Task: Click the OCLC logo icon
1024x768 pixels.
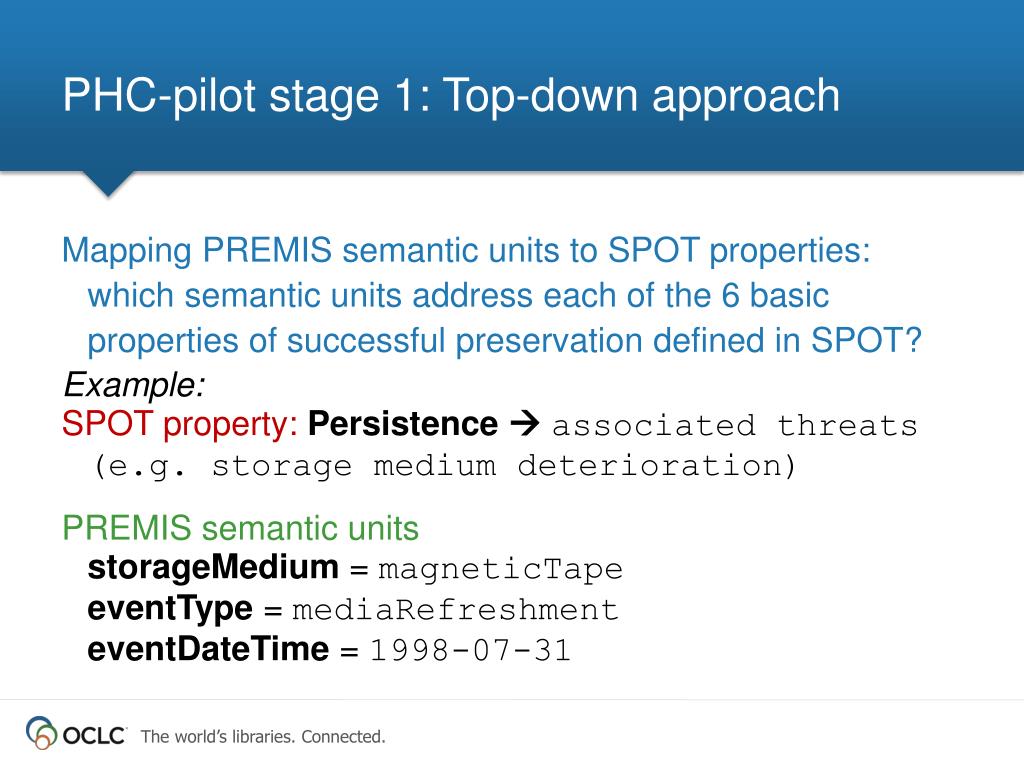Action: (41, 733)
